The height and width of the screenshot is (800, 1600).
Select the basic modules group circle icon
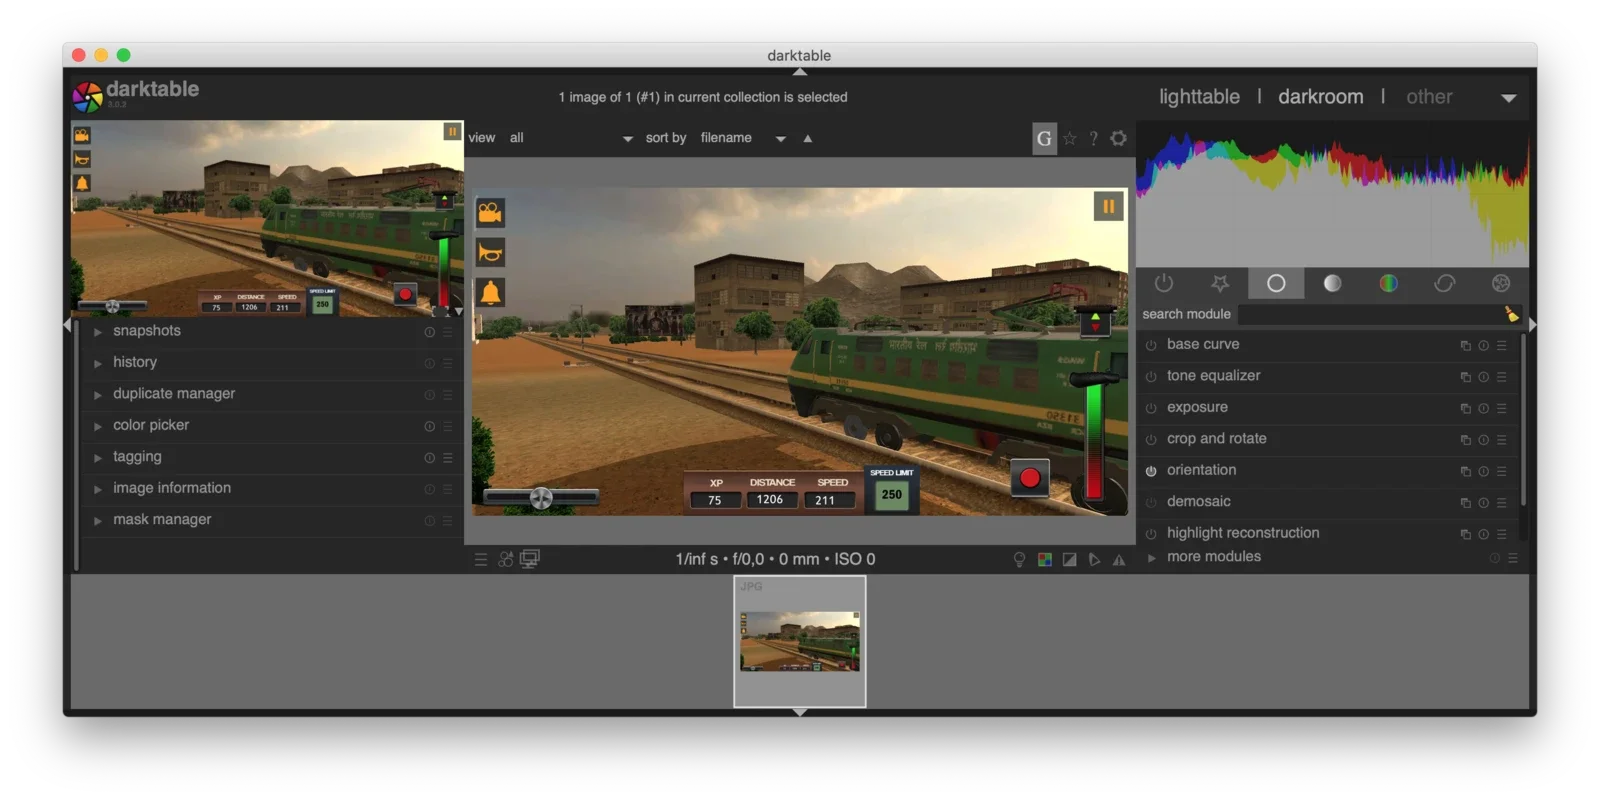(1276, 284)
